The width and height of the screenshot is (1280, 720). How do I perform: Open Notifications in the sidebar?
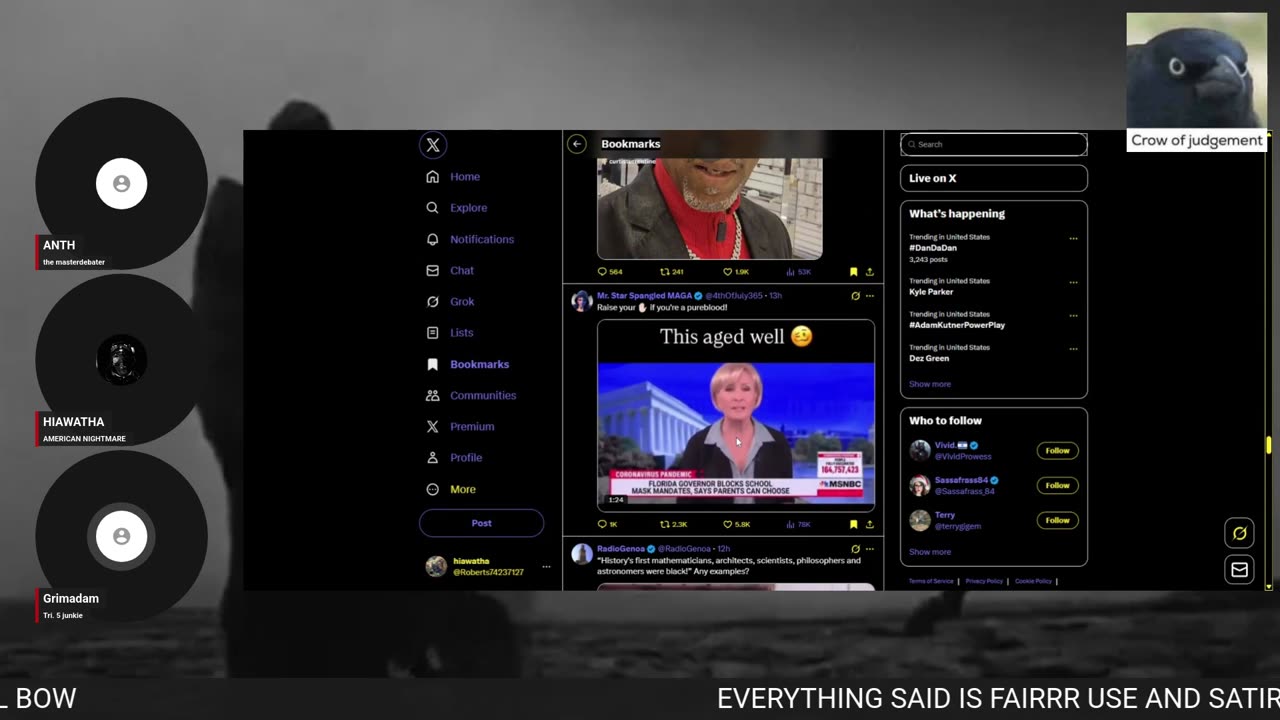point(470,239)
